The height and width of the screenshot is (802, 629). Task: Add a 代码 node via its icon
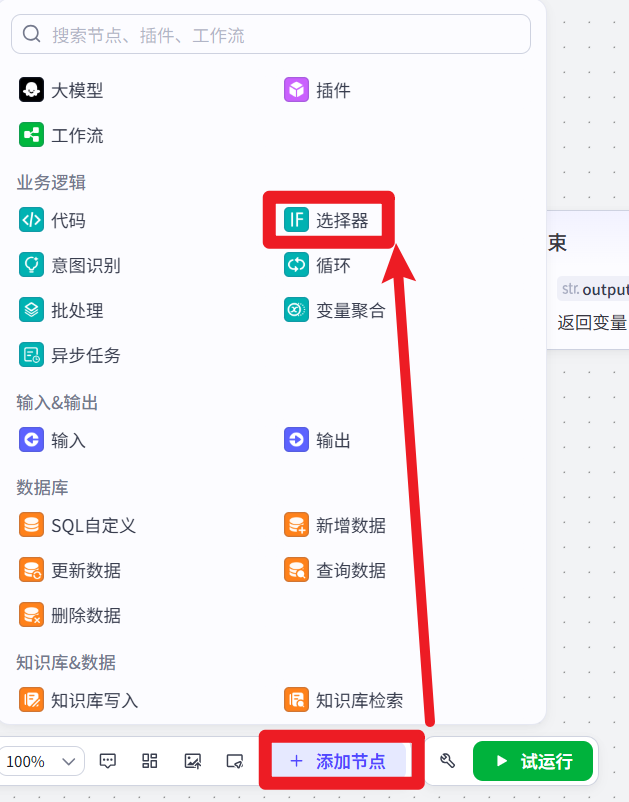[31, 220]
